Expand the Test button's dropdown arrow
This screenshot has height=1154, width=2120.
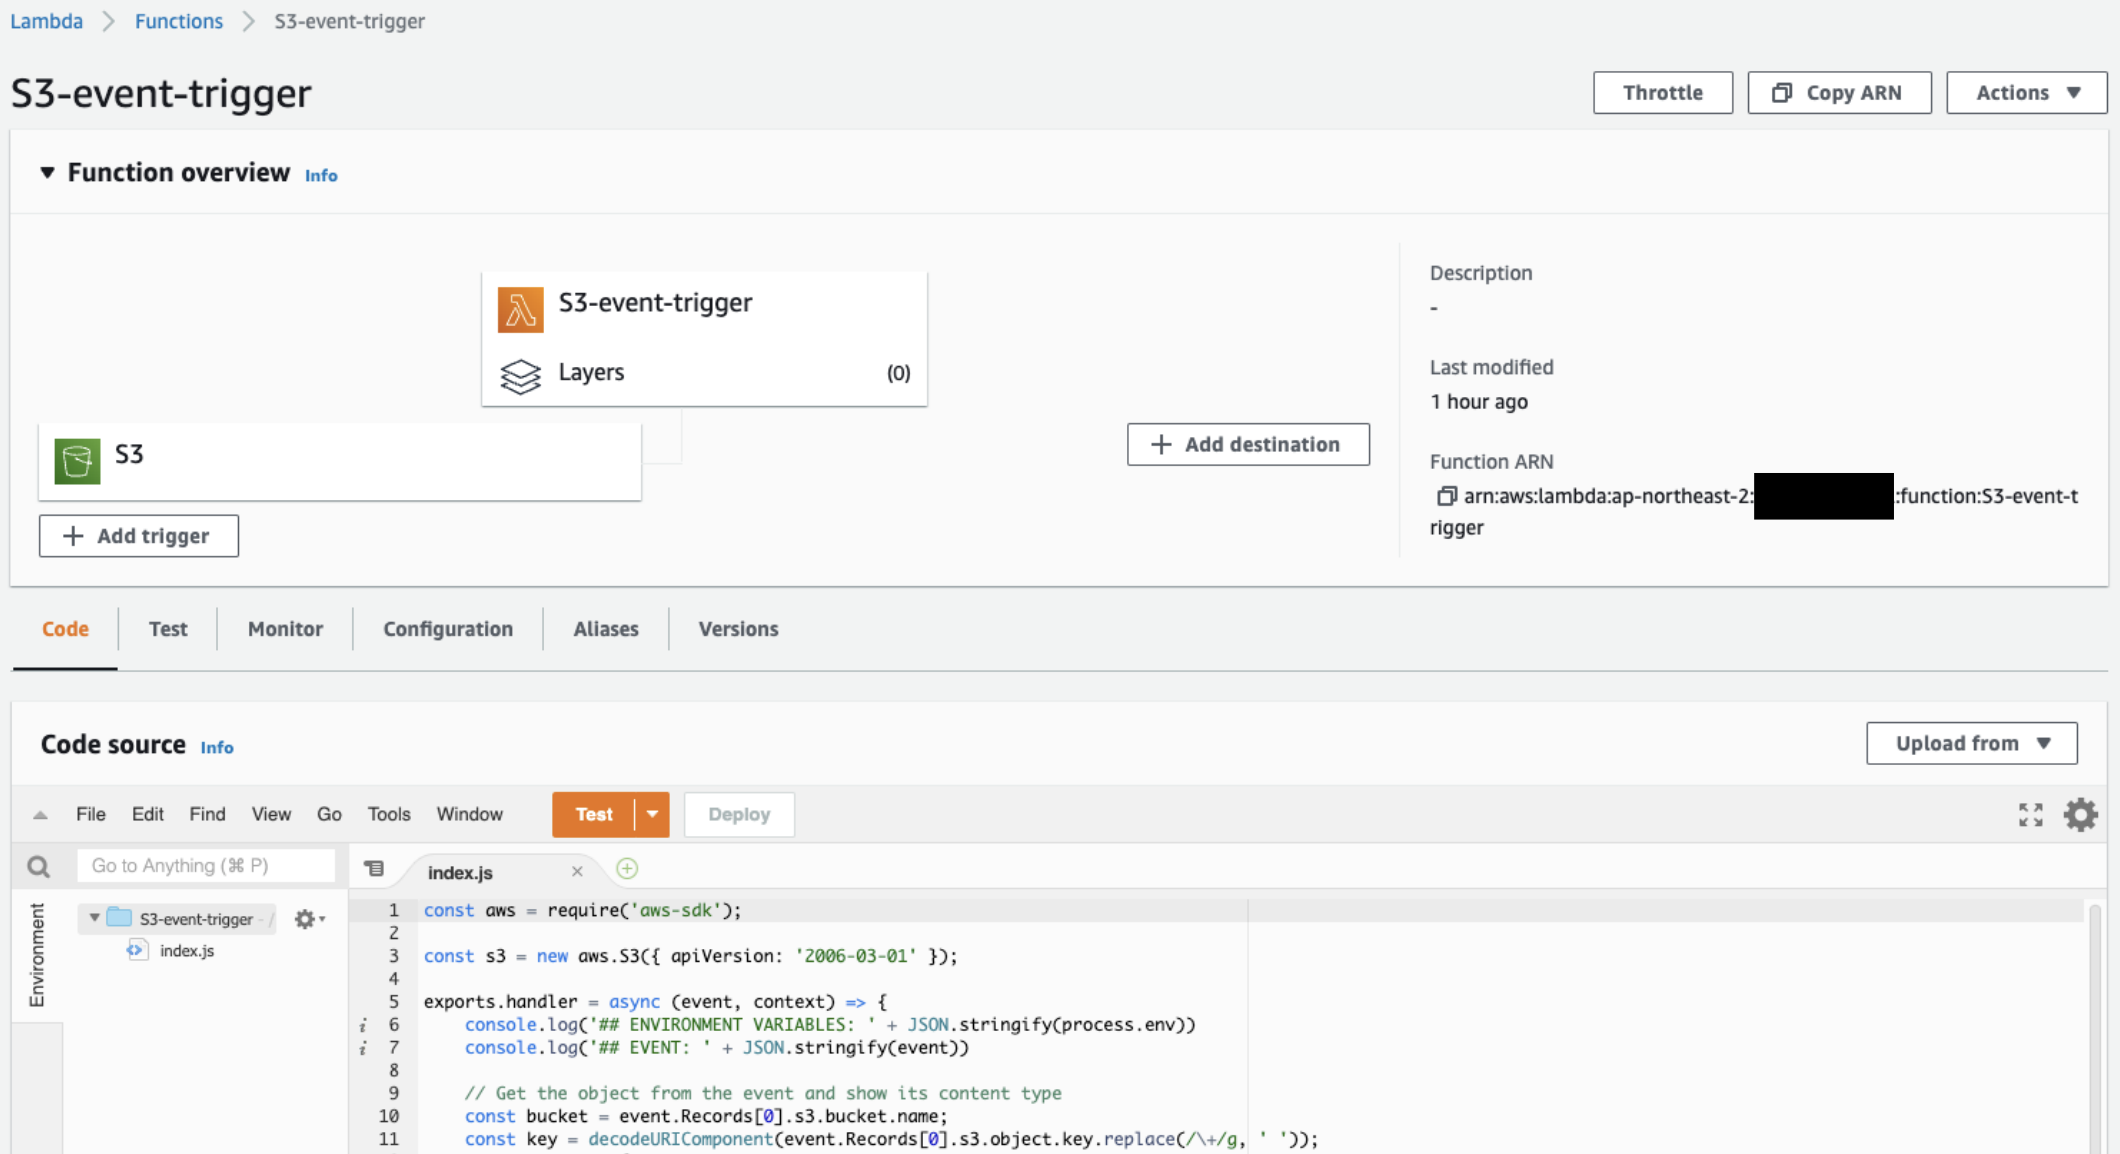click(x=651, y=814)
